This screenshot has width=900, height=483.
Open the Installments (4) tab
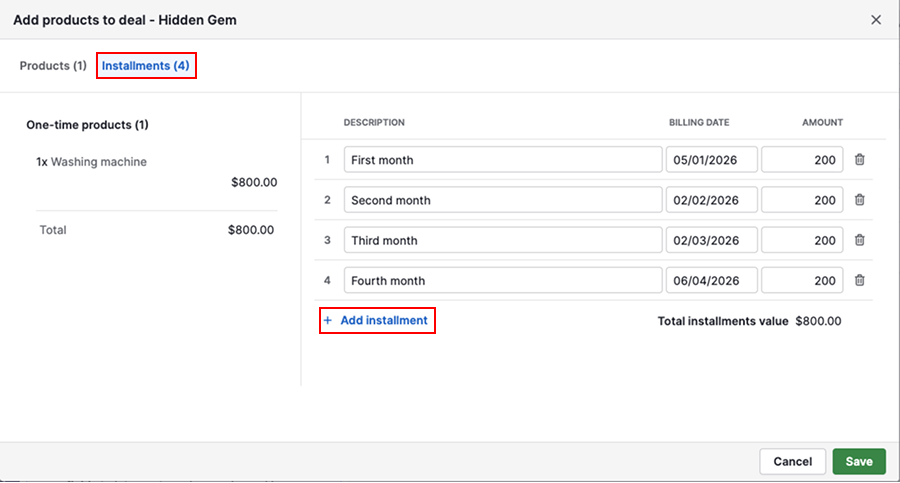coord(146,66)
